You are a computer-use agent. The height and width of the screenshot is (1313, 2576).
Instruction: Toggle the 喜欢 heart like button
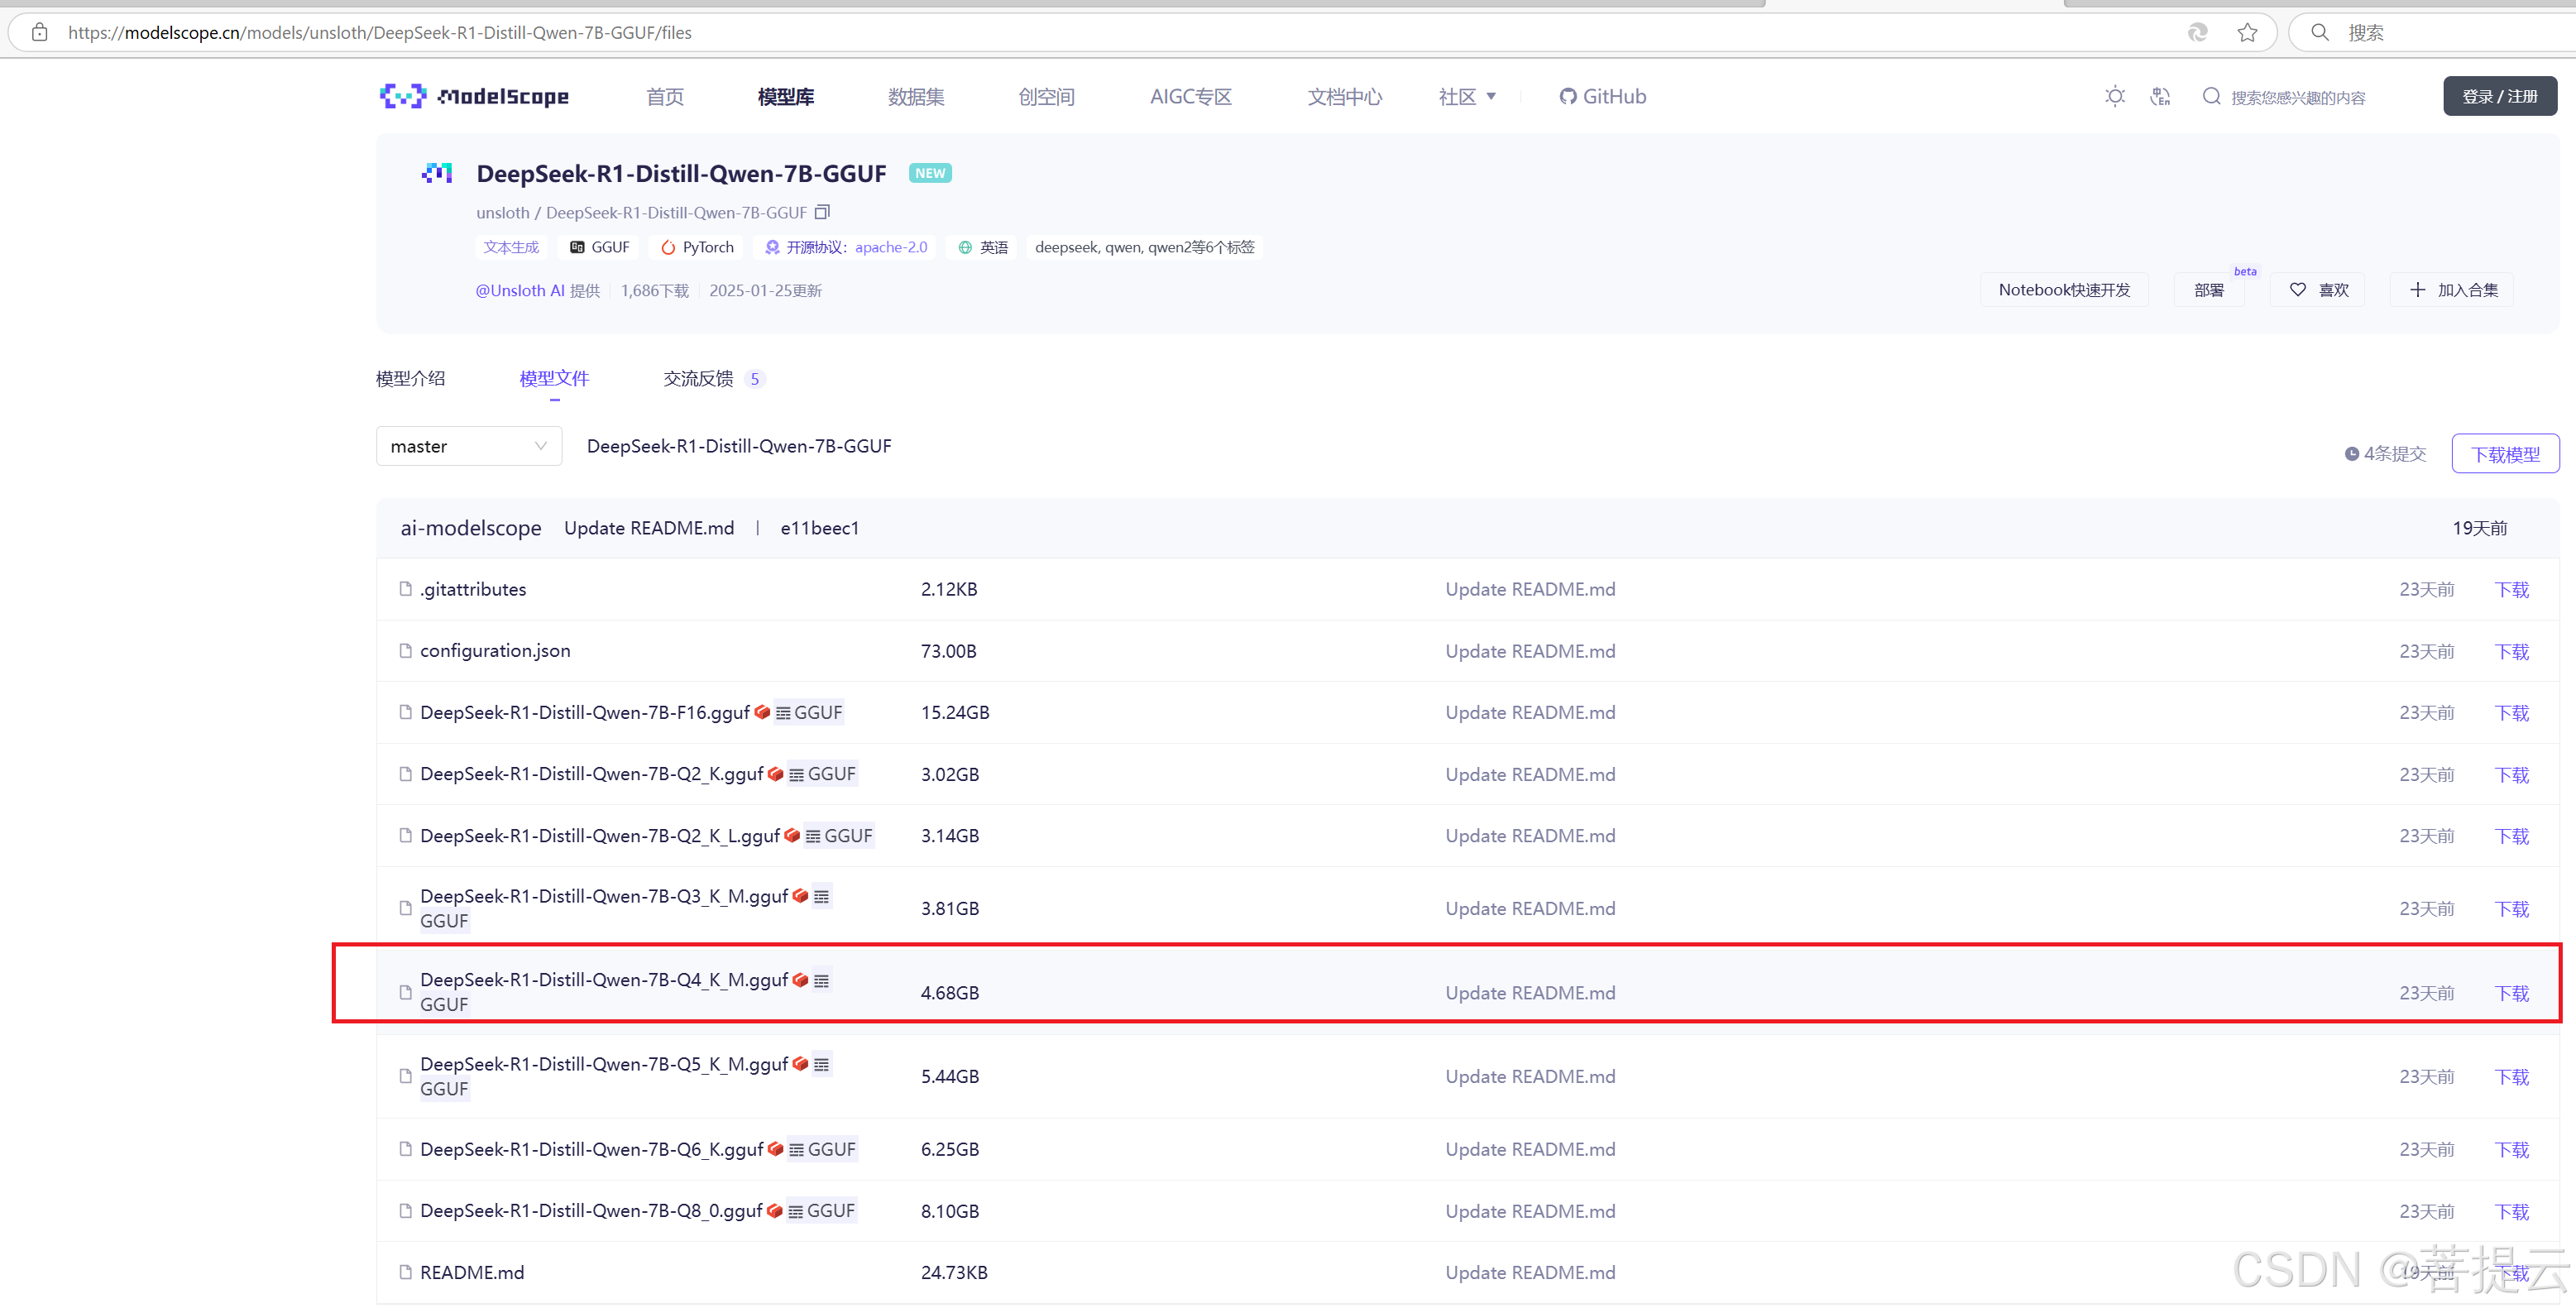[2318, 290]
